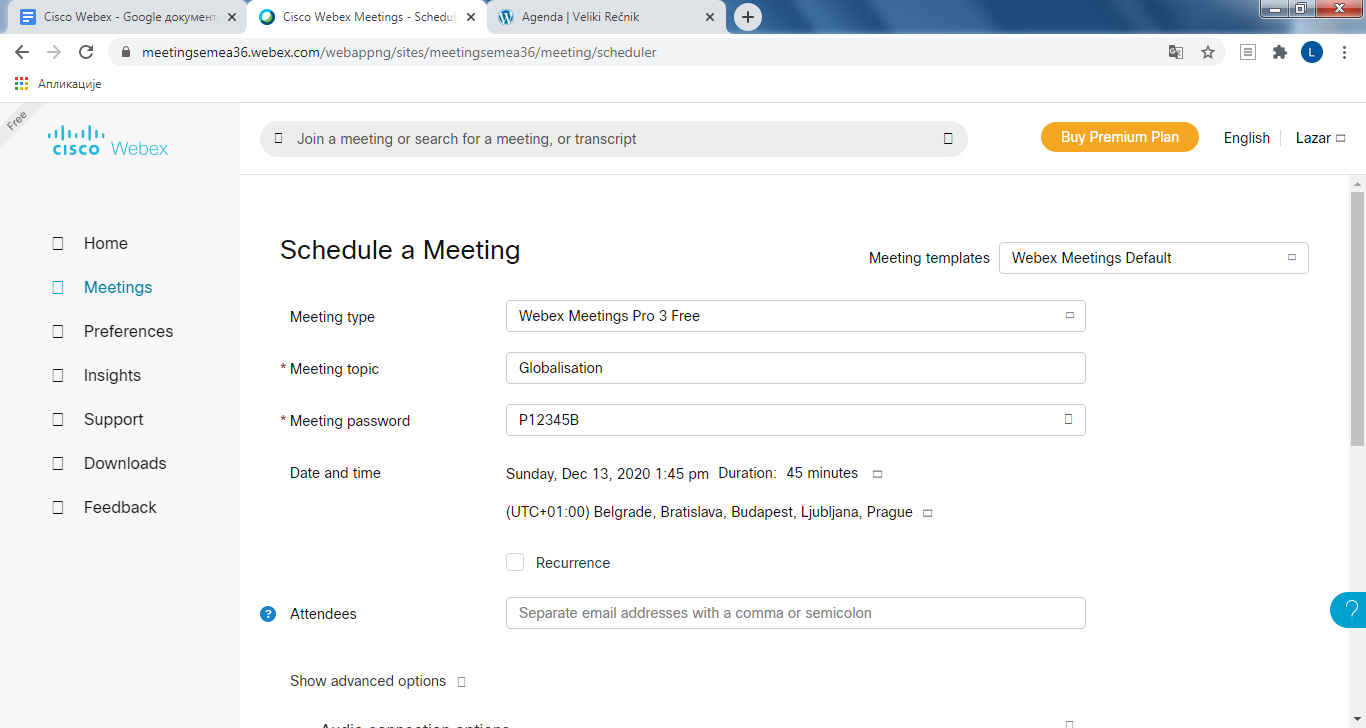Change language via English selector
The image size is (1366, 728).
[1247, 138]
